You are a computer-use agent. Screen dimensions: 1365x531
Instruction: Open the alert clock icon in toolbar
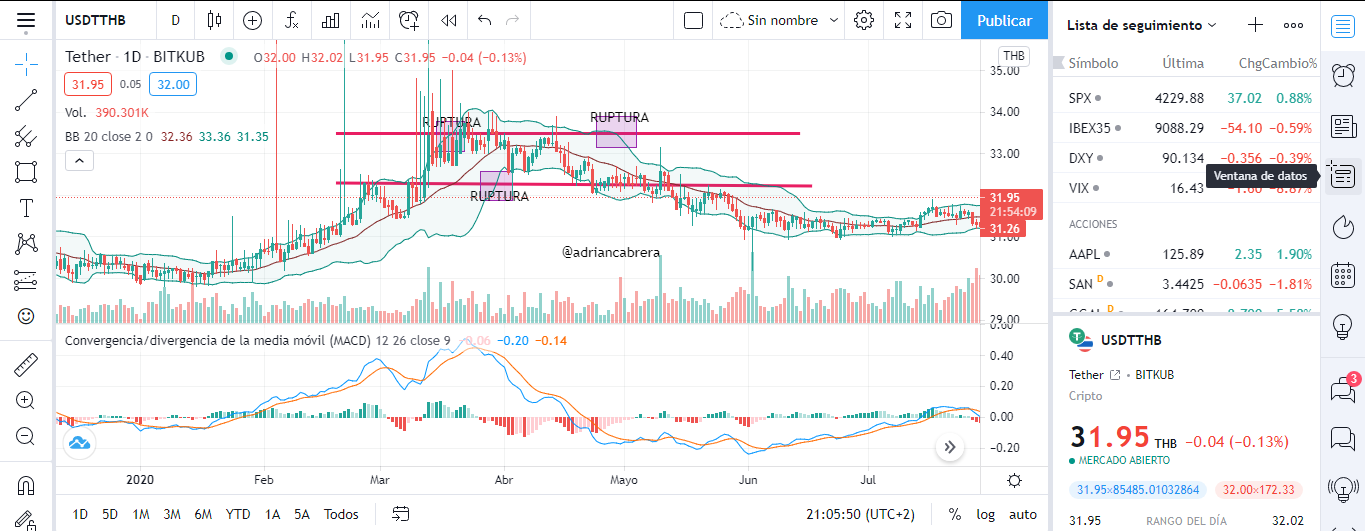click(409, 20)
